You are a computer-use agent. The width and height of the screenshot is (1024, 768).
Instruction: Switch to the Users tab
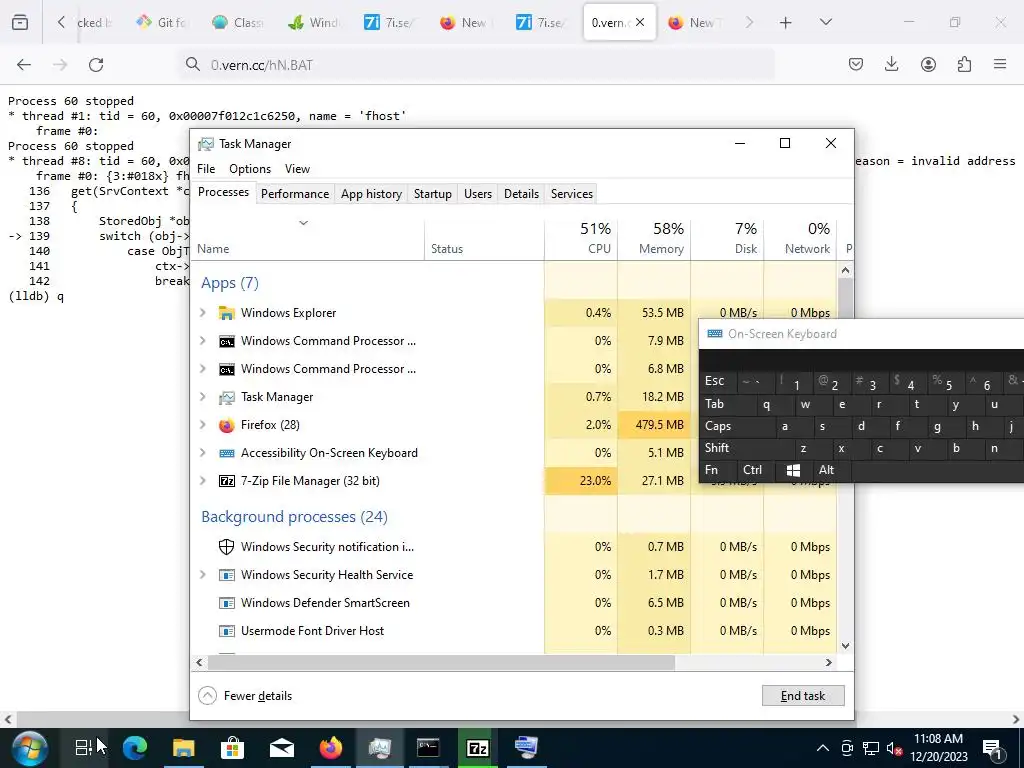477,194
